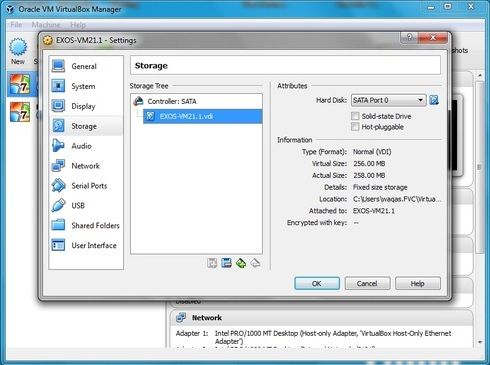Open Machine menu in VirtualBox Manager
Screen dimensions: 490x365
(46, 25)
